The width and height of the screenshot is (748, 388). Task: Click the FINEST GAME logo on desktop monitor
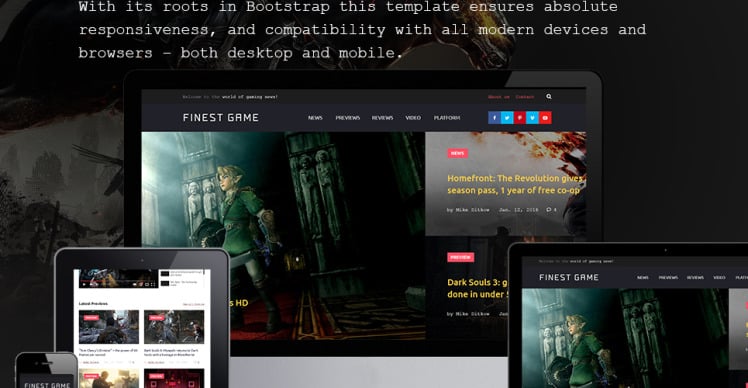click(x=220, y=117)
